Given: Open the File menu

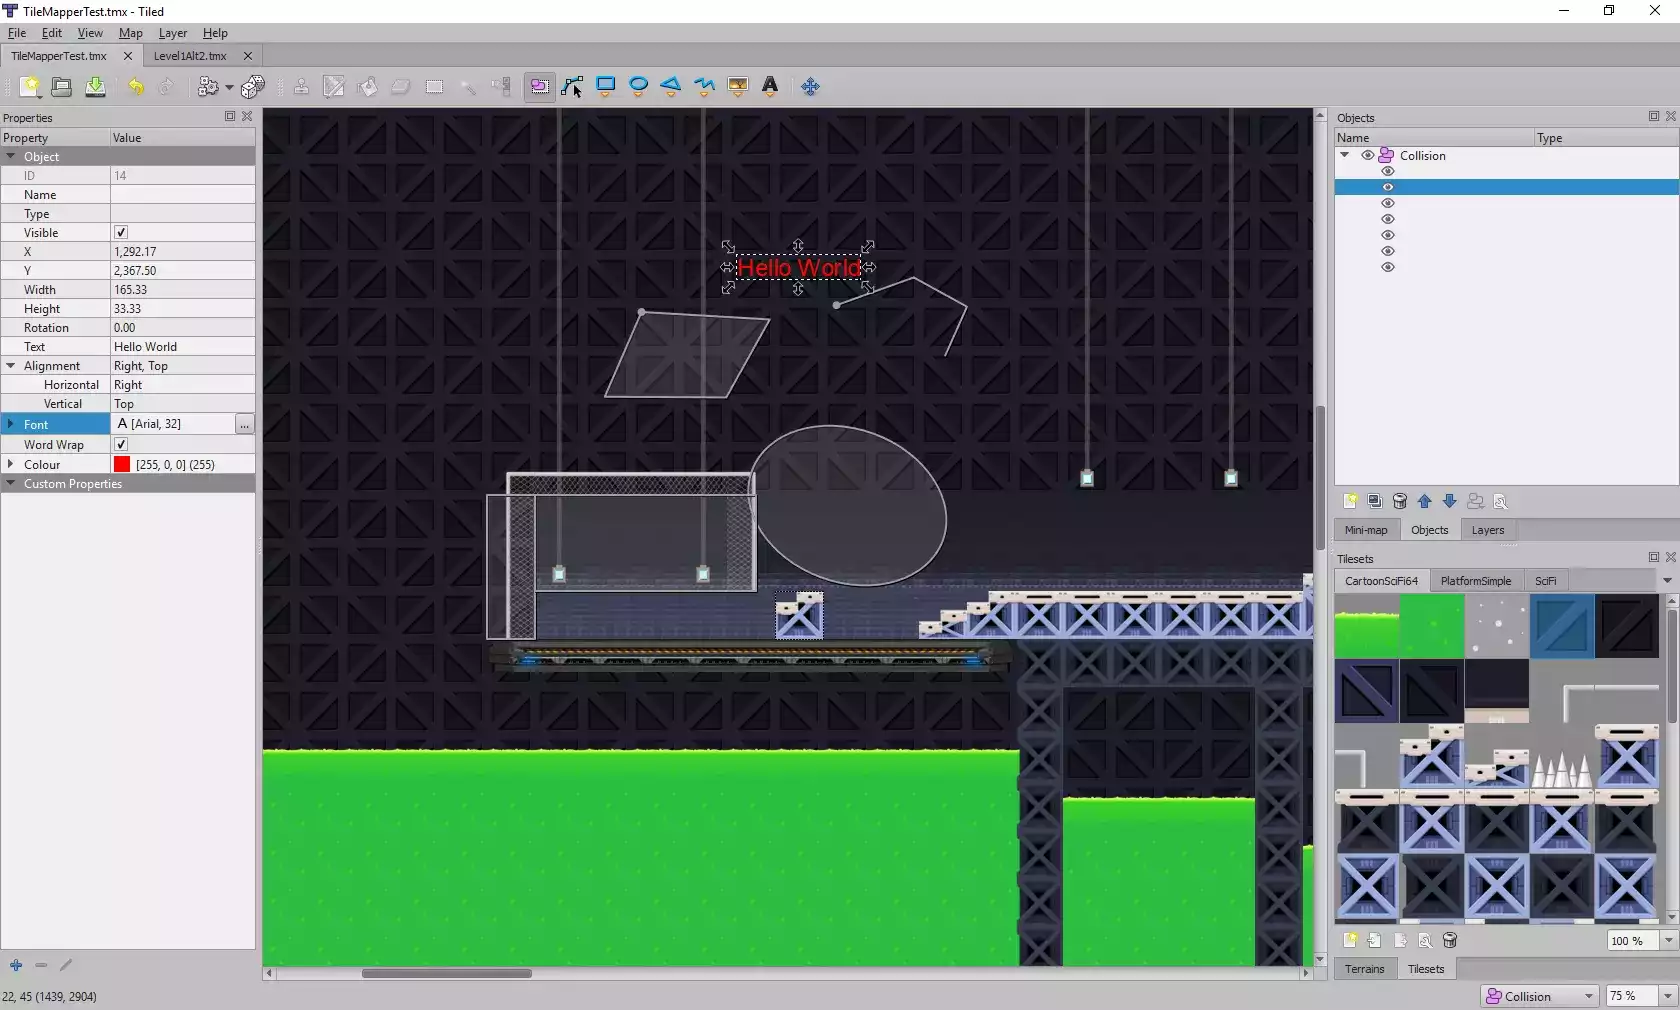Looking at the screenshot, I should tap(17, 33).
